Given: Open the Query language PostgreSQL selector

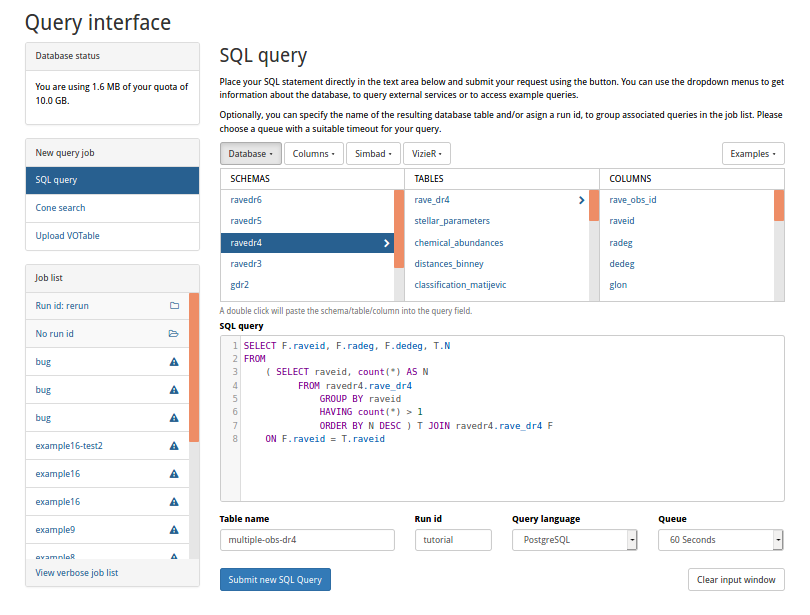Looking at the screenshot, I should (x=574, y=540).
